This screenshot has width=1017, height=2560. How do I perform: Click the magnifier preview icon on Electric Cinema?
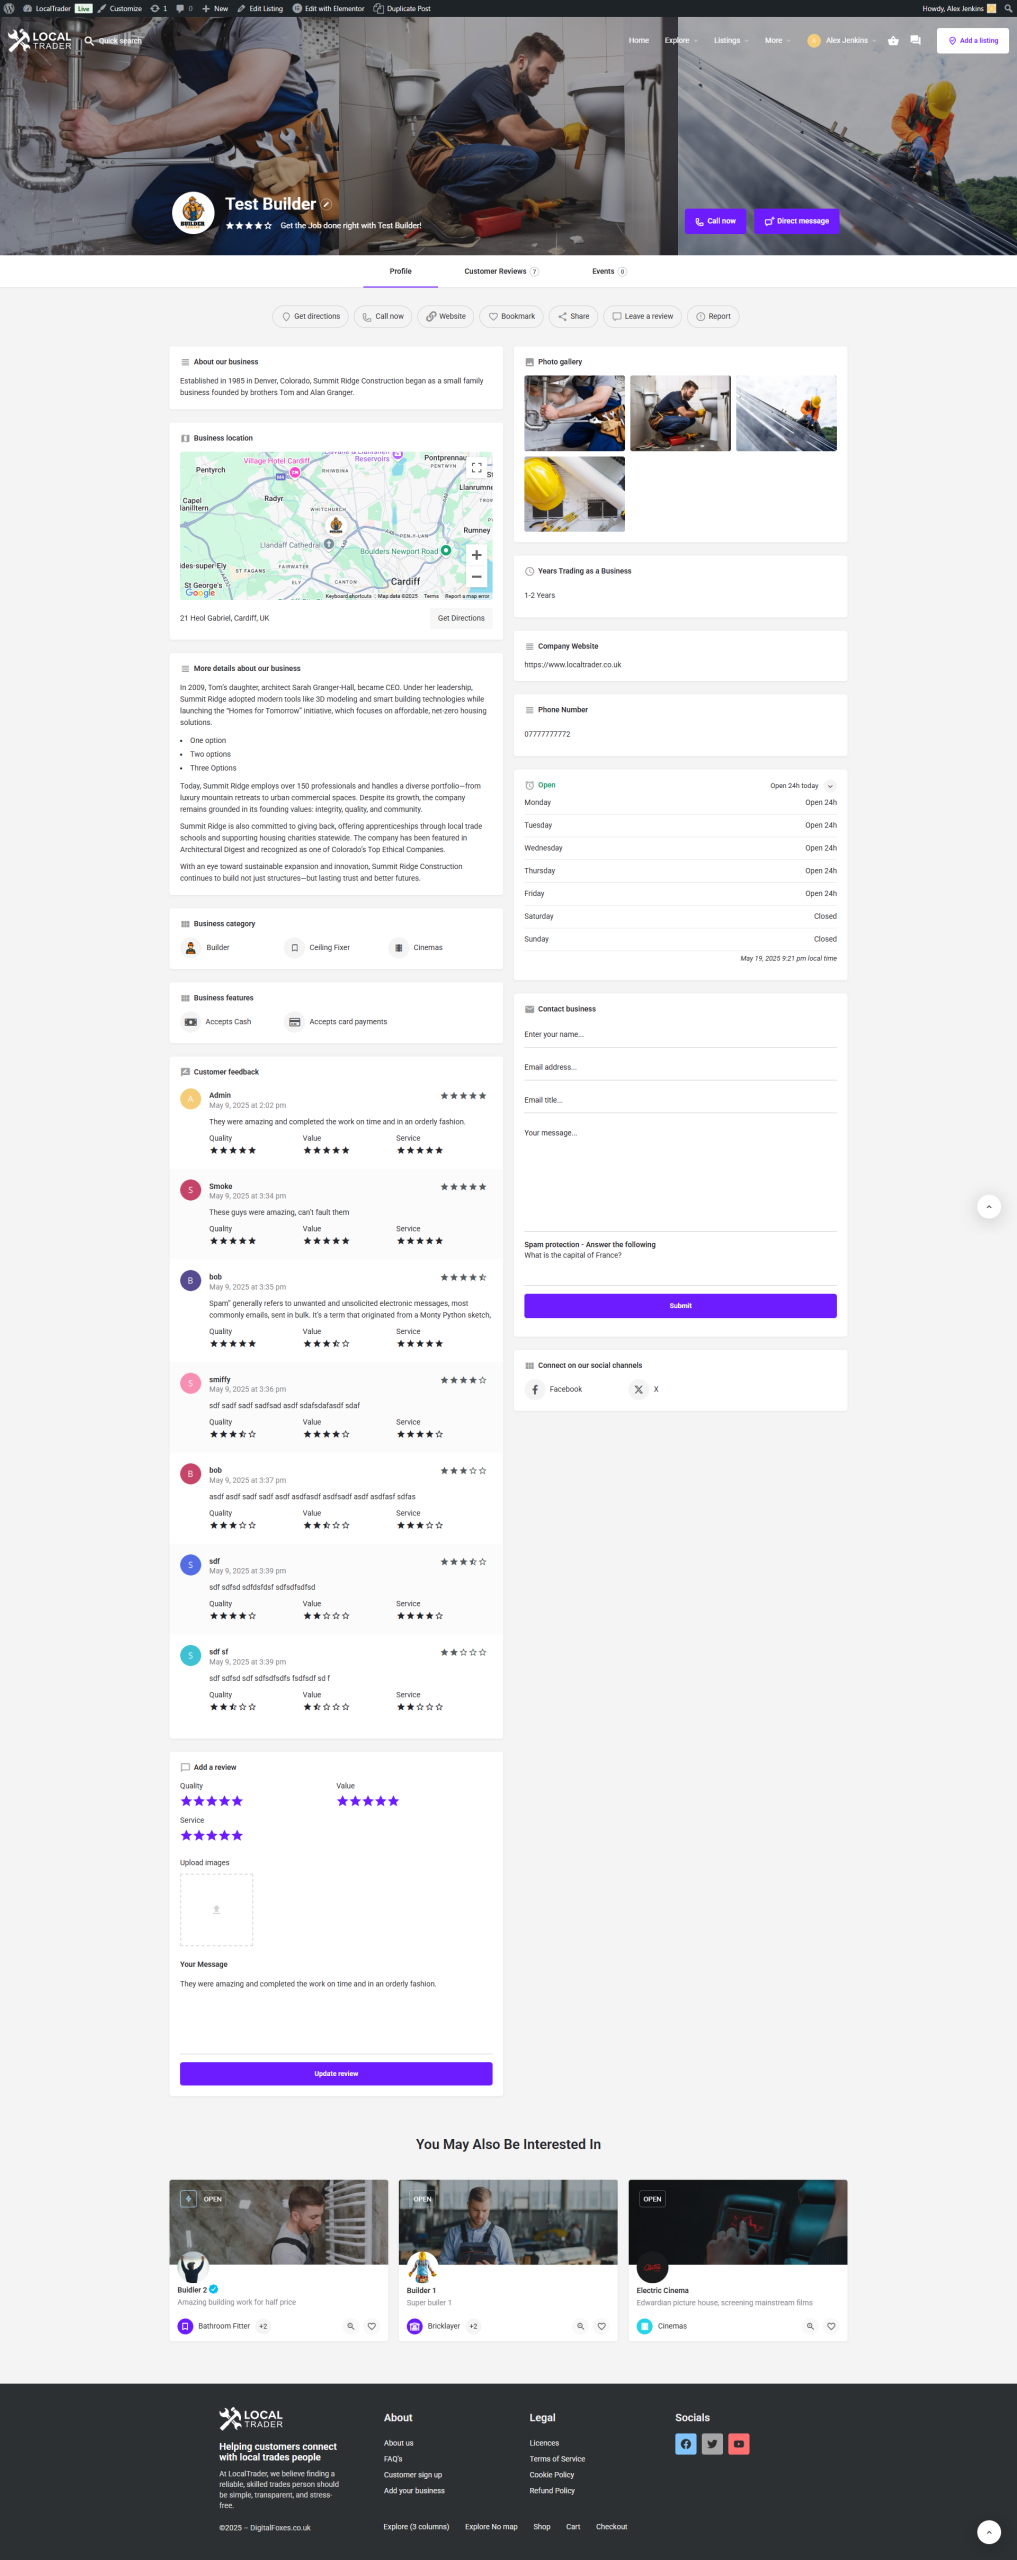coord(810,2326)
